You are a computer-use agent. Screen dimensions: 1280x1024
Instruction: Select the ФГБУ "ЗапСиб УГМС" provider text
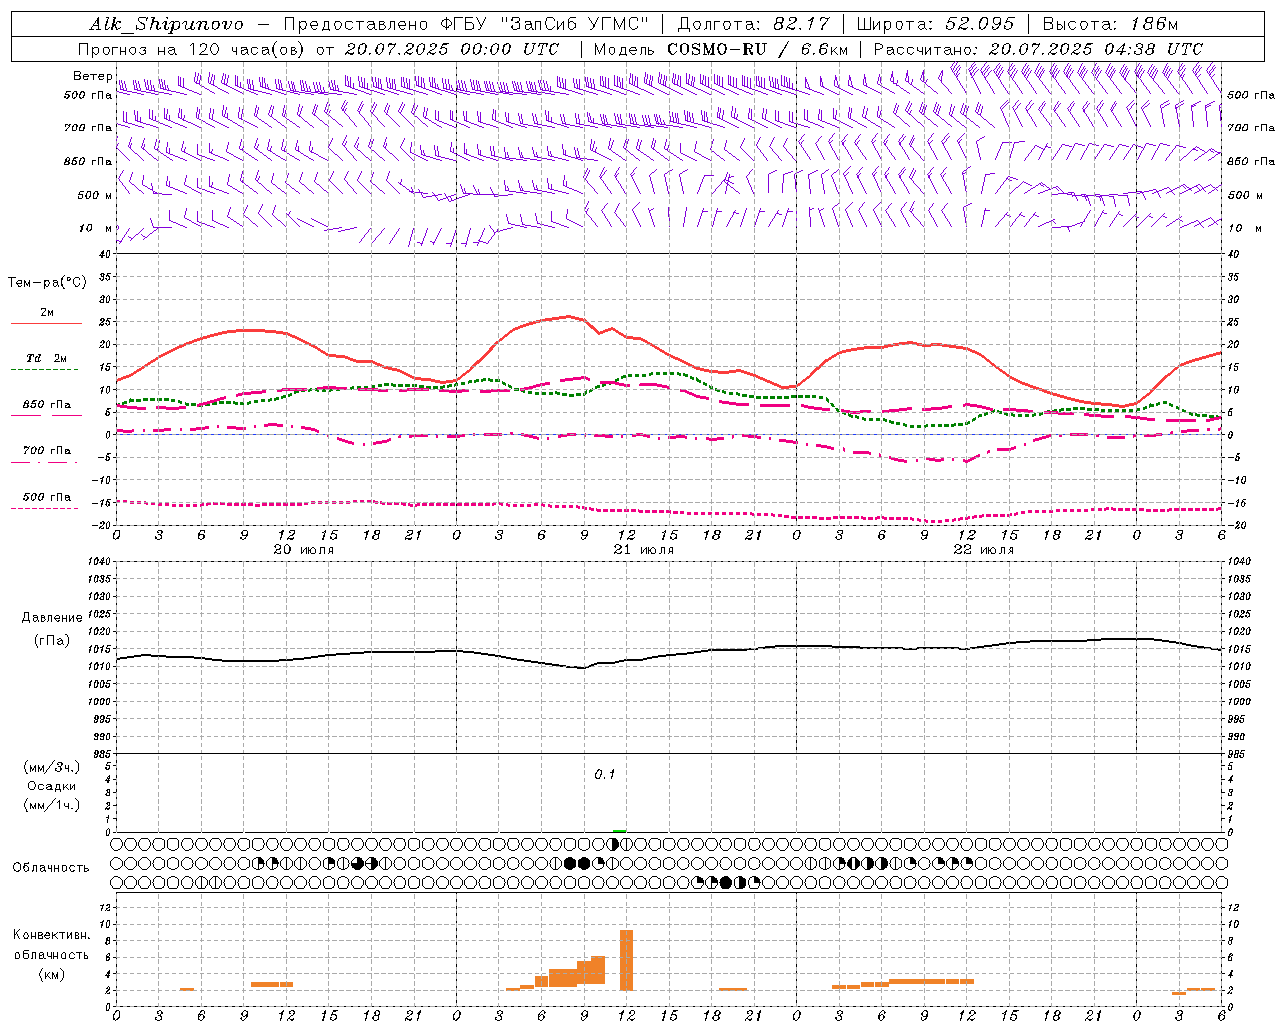546,24
